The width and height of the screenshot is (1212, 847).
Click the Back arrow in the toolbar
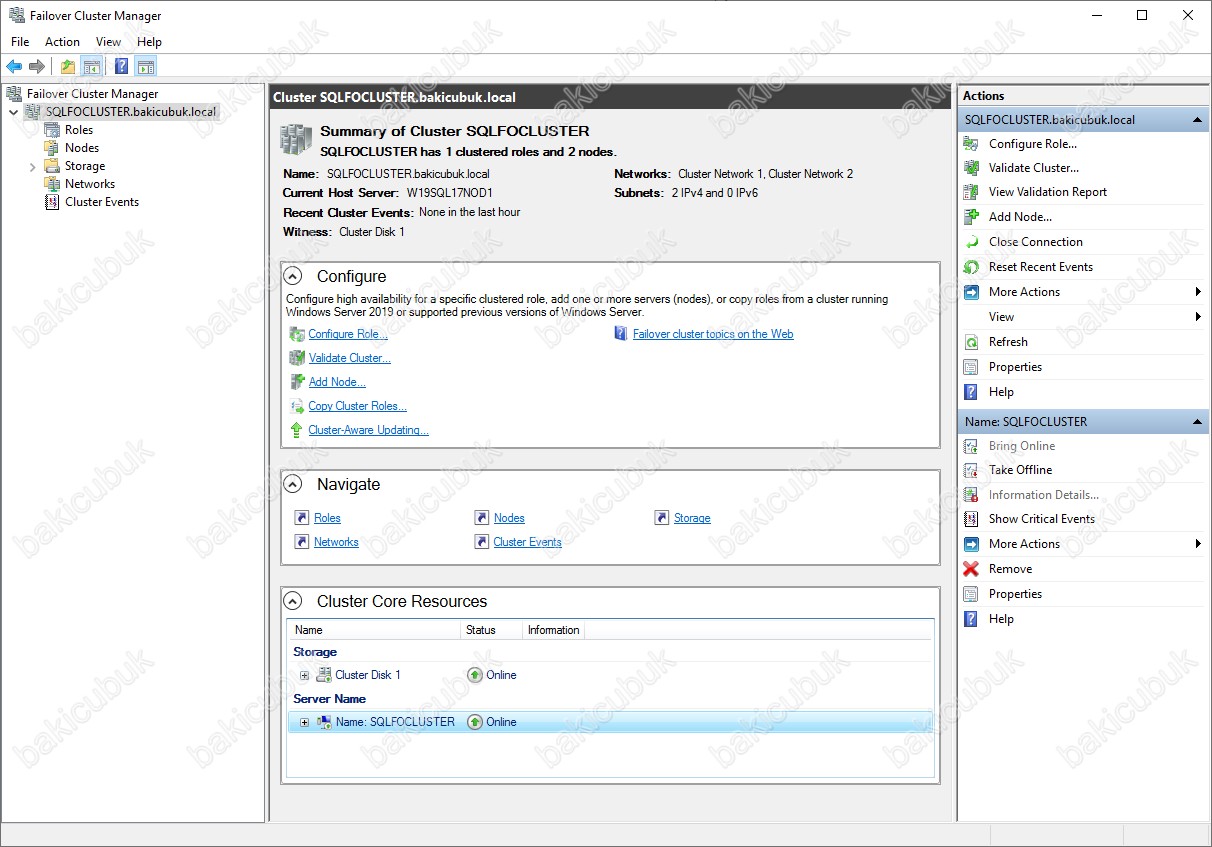(x=14, y=67)
